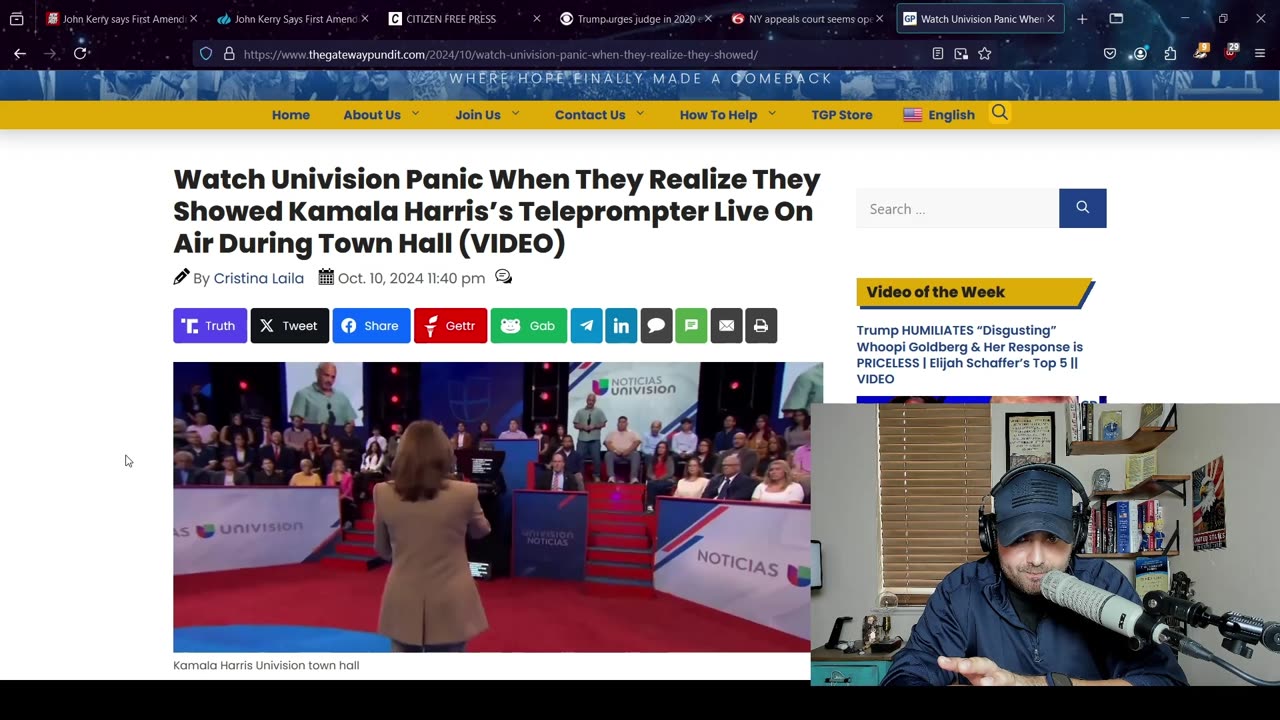The width and height of the screenshot is (1280, 720).
Task: Open the extensions puzzle icon
Action: pyautogui.click(x=1170, y=54)
